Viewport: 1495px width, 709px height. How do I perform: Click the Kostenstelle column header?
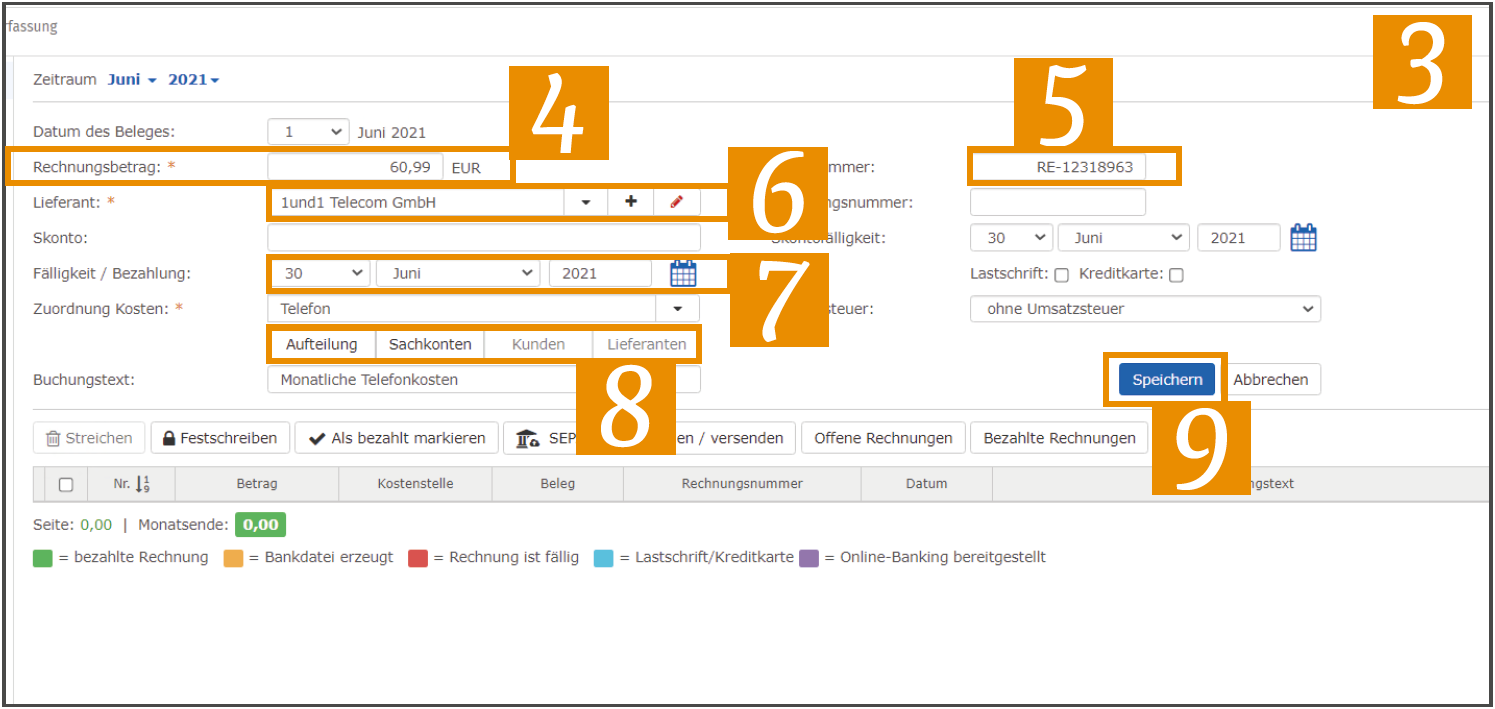415,484
